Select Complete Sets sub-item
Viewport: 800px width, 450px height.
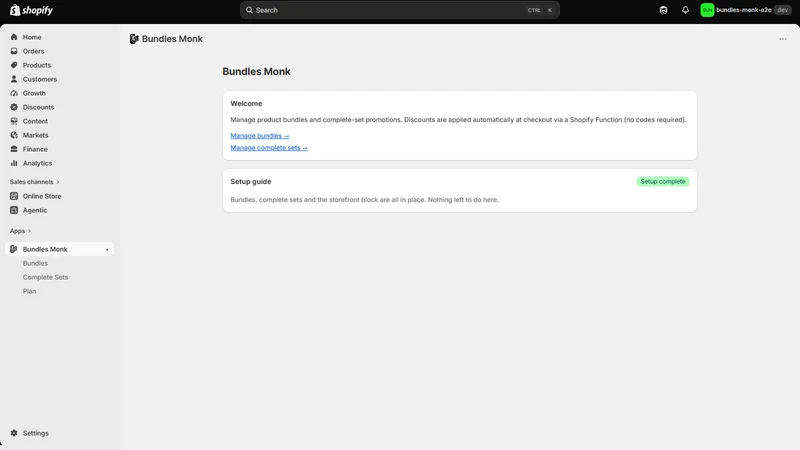coord(45,277)
